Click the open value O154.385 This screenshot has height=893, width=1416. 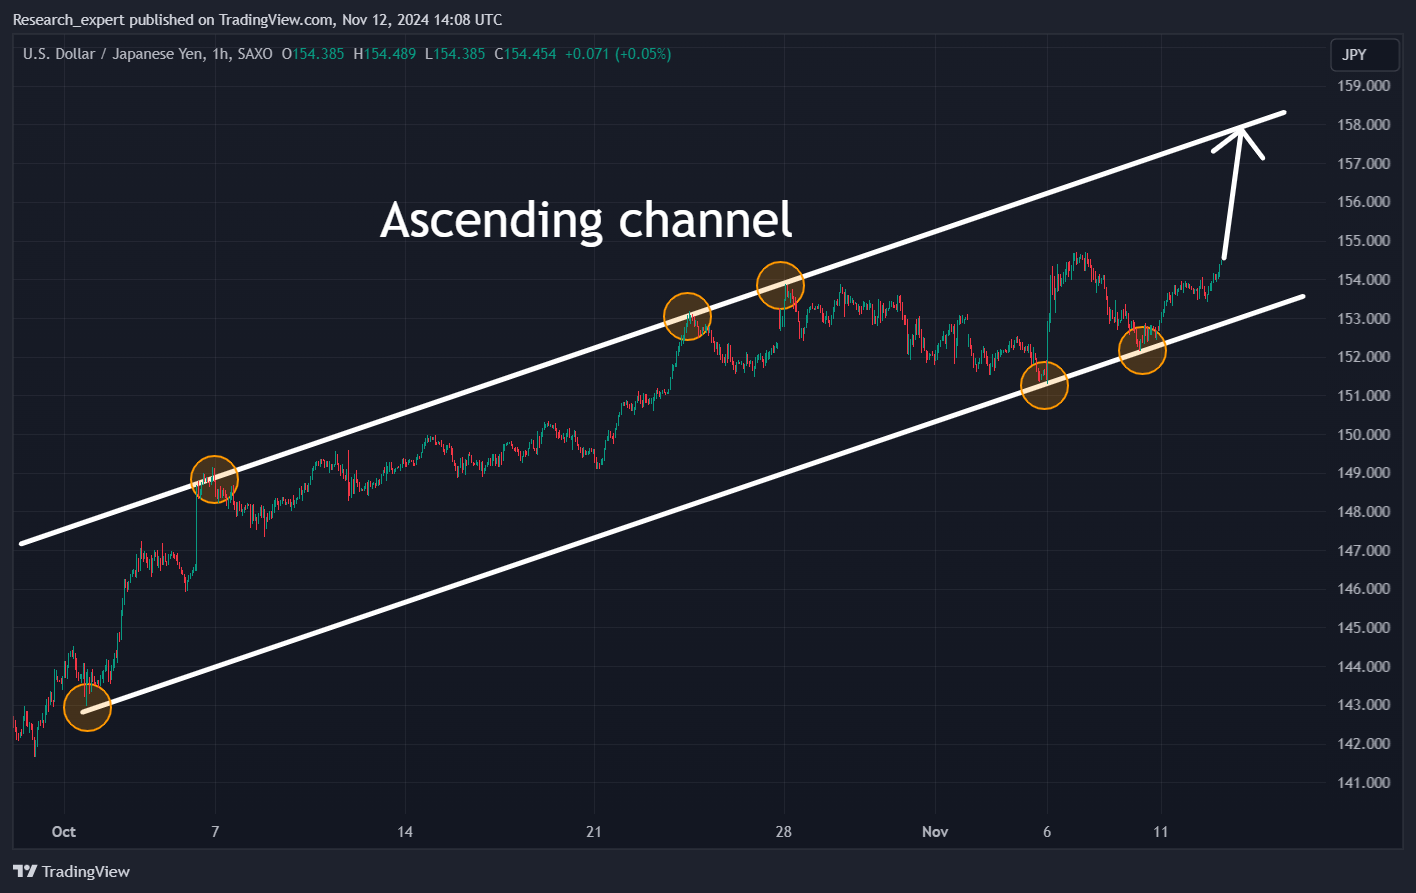pyautogui.click(x=315, y=54)
